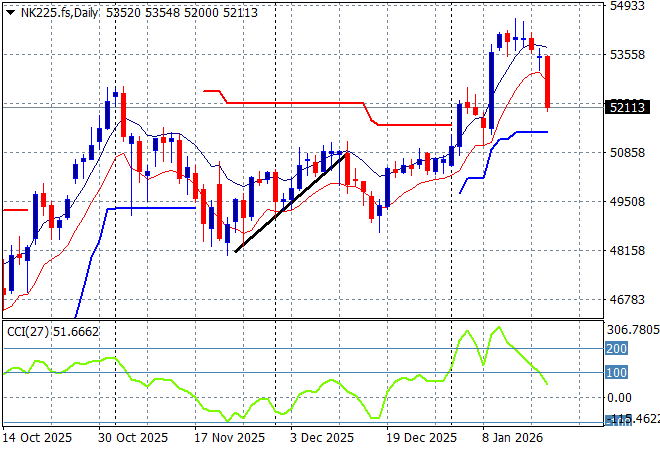Viewport: 660px width, 450px height.
Task: Click the CCI(27) indicator label
Action: pyautogui.click(x=28, y=330)
